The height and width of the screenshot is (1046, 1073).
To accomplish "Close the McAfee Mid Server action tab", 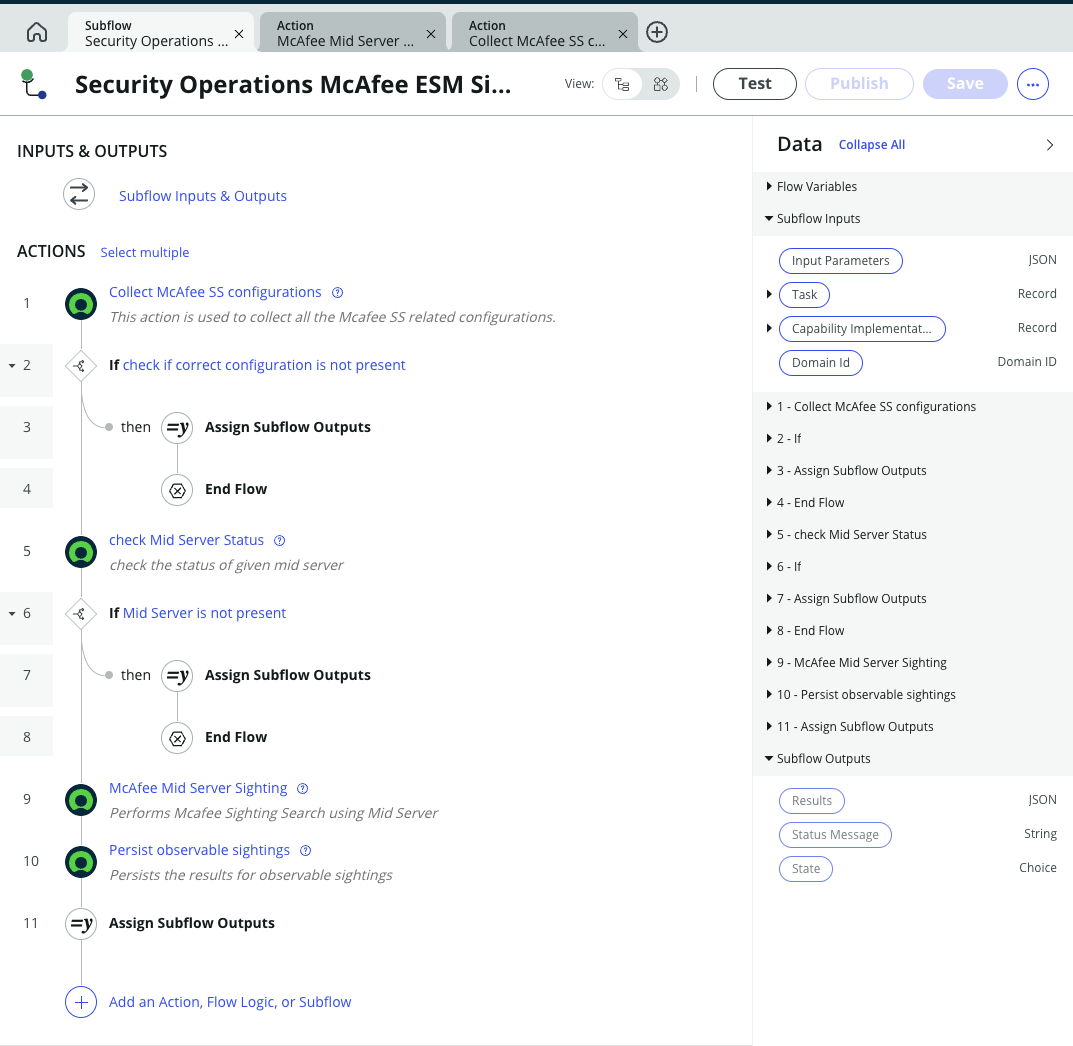I will coord(430,34).
